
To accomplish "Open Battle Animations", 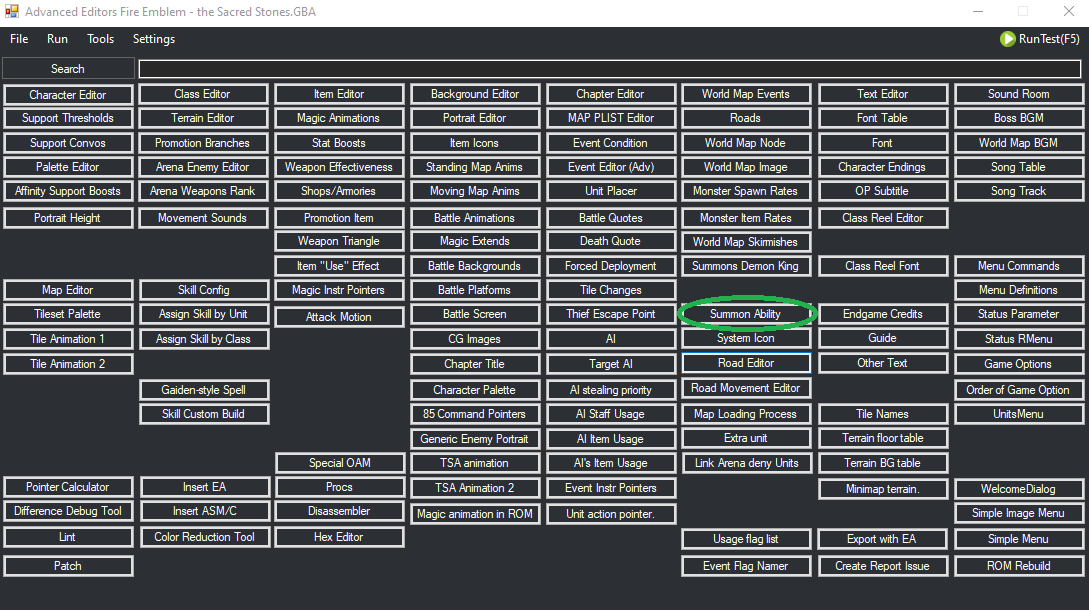I will pyautogui.click(x=474, y=218).
